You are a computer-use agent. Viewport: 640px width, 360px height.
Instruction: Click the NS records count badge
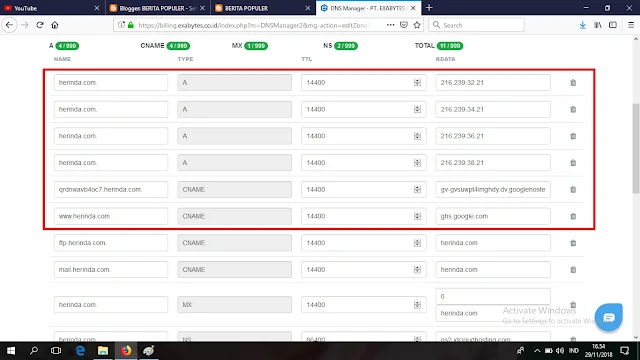point(346,46)
